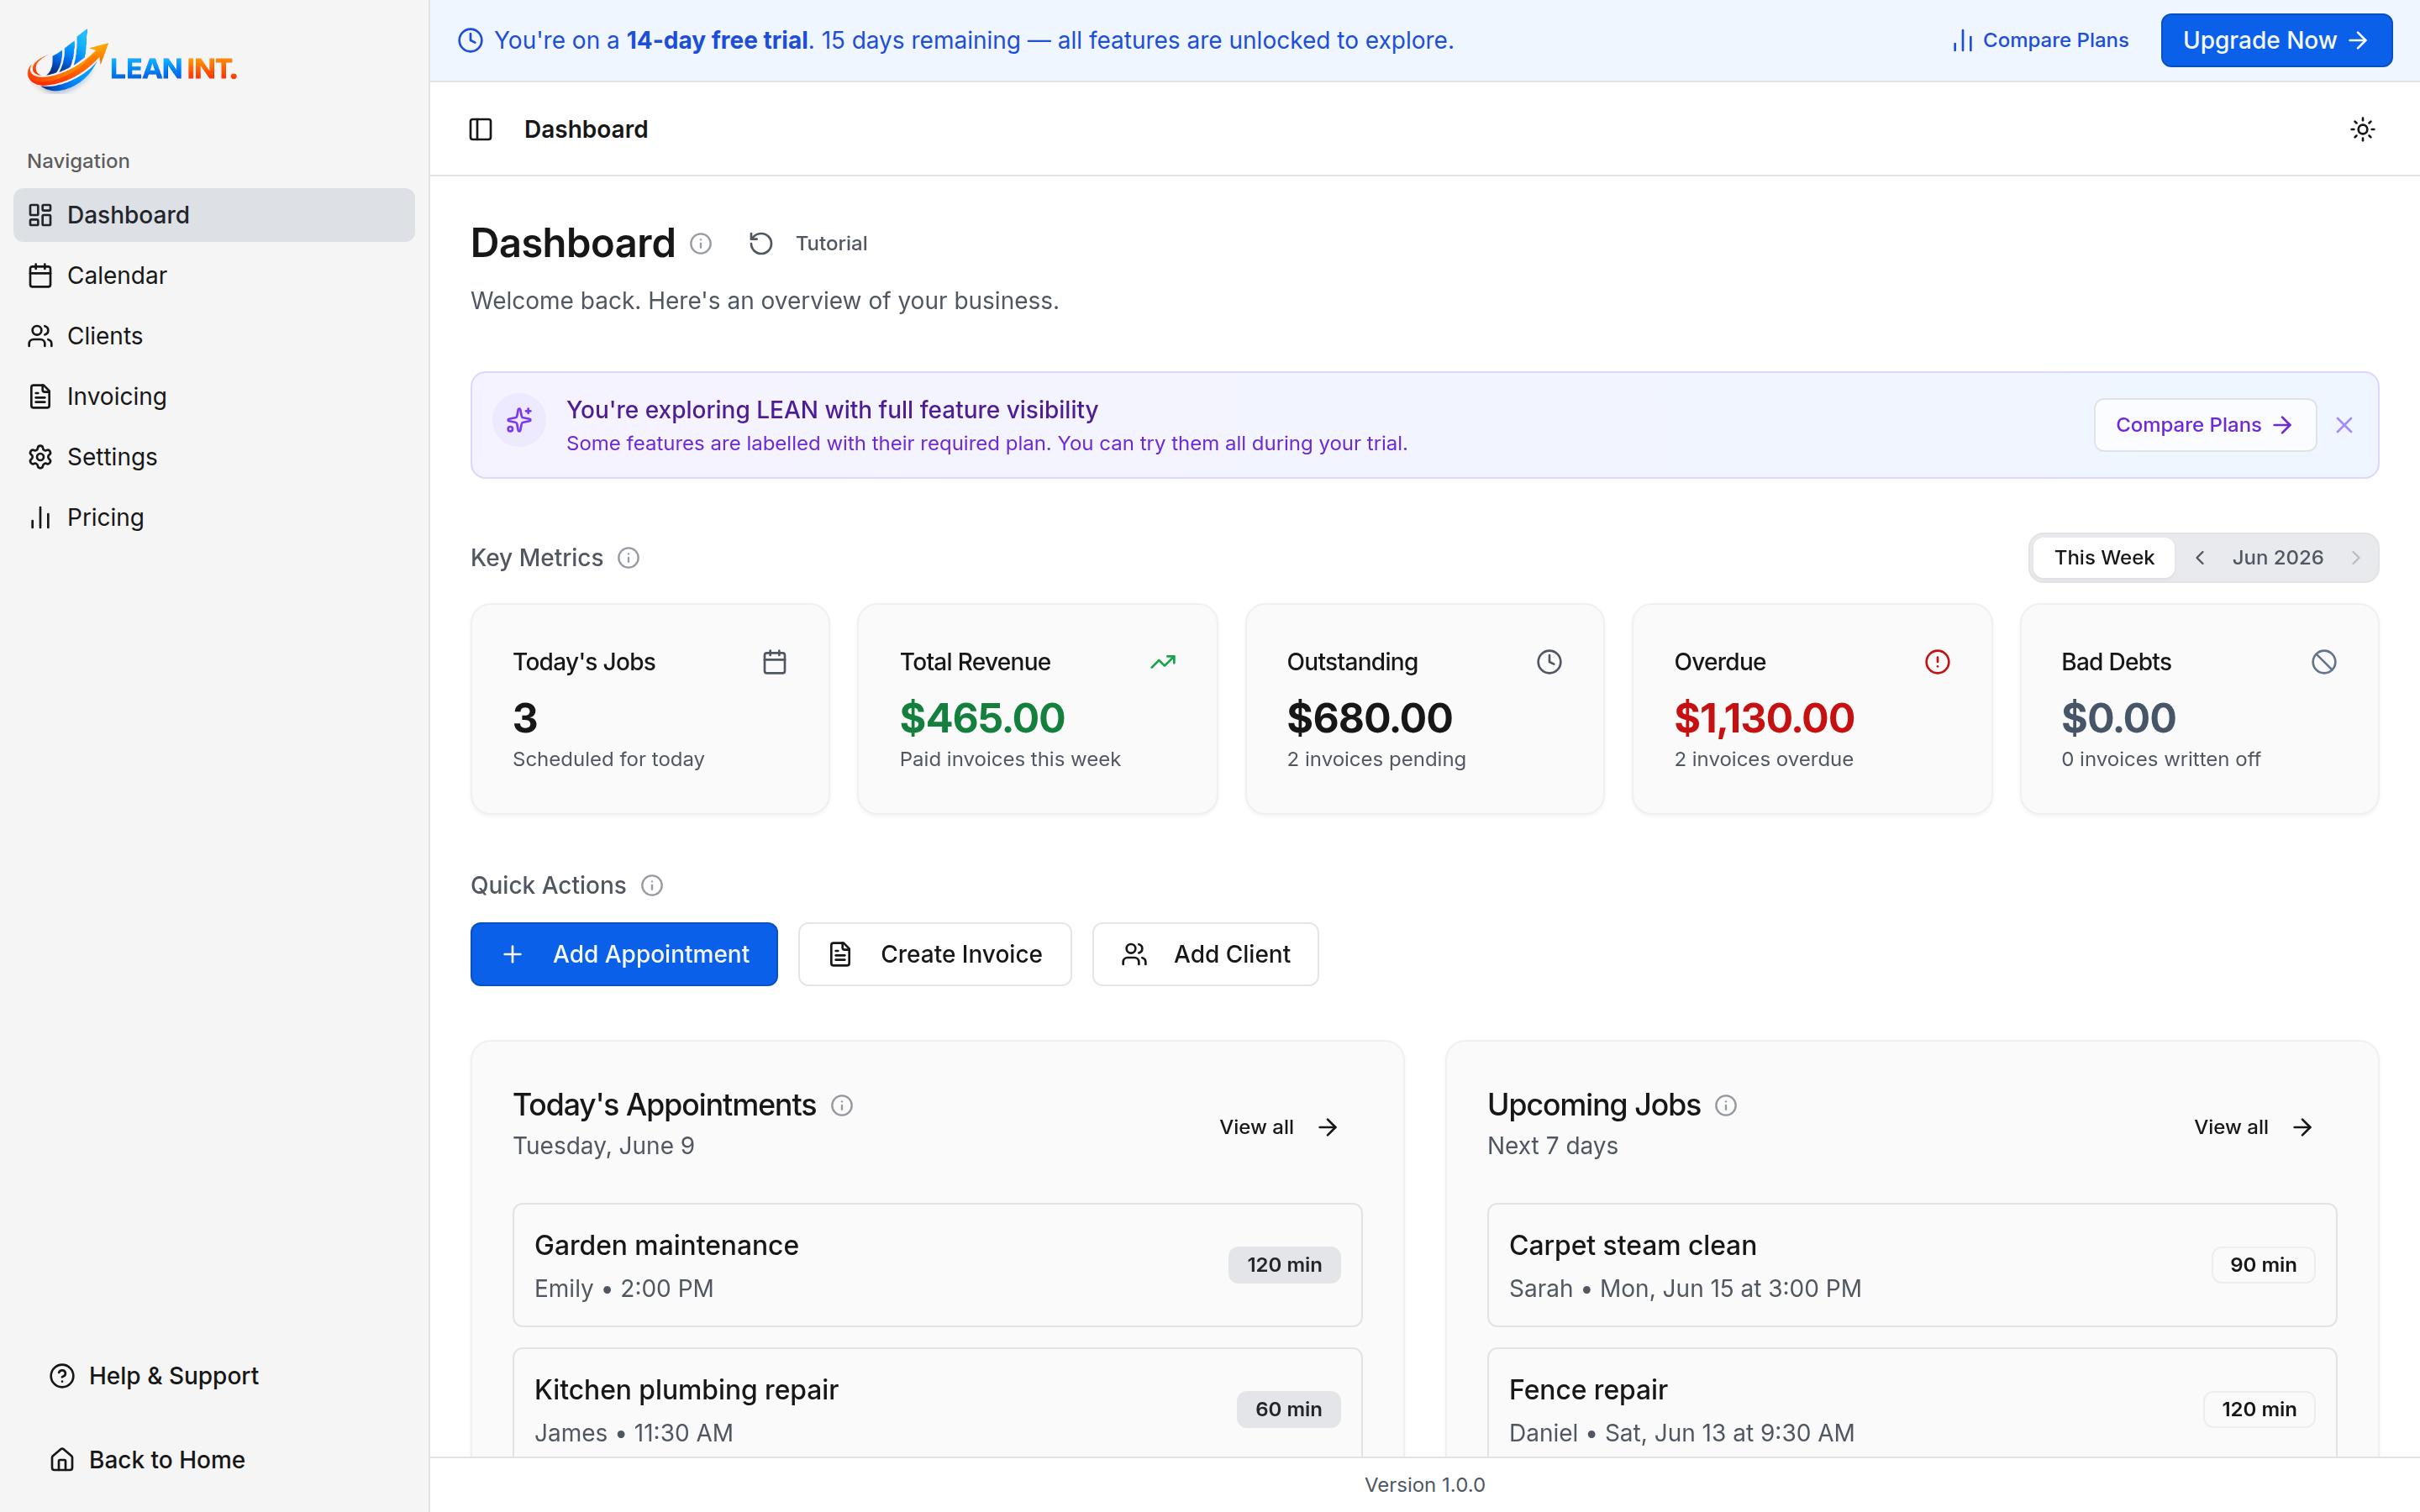This screenshot has width=2420, height=1512.
Task: Click alert icon on Overdue card
Action: point(1937,662)
